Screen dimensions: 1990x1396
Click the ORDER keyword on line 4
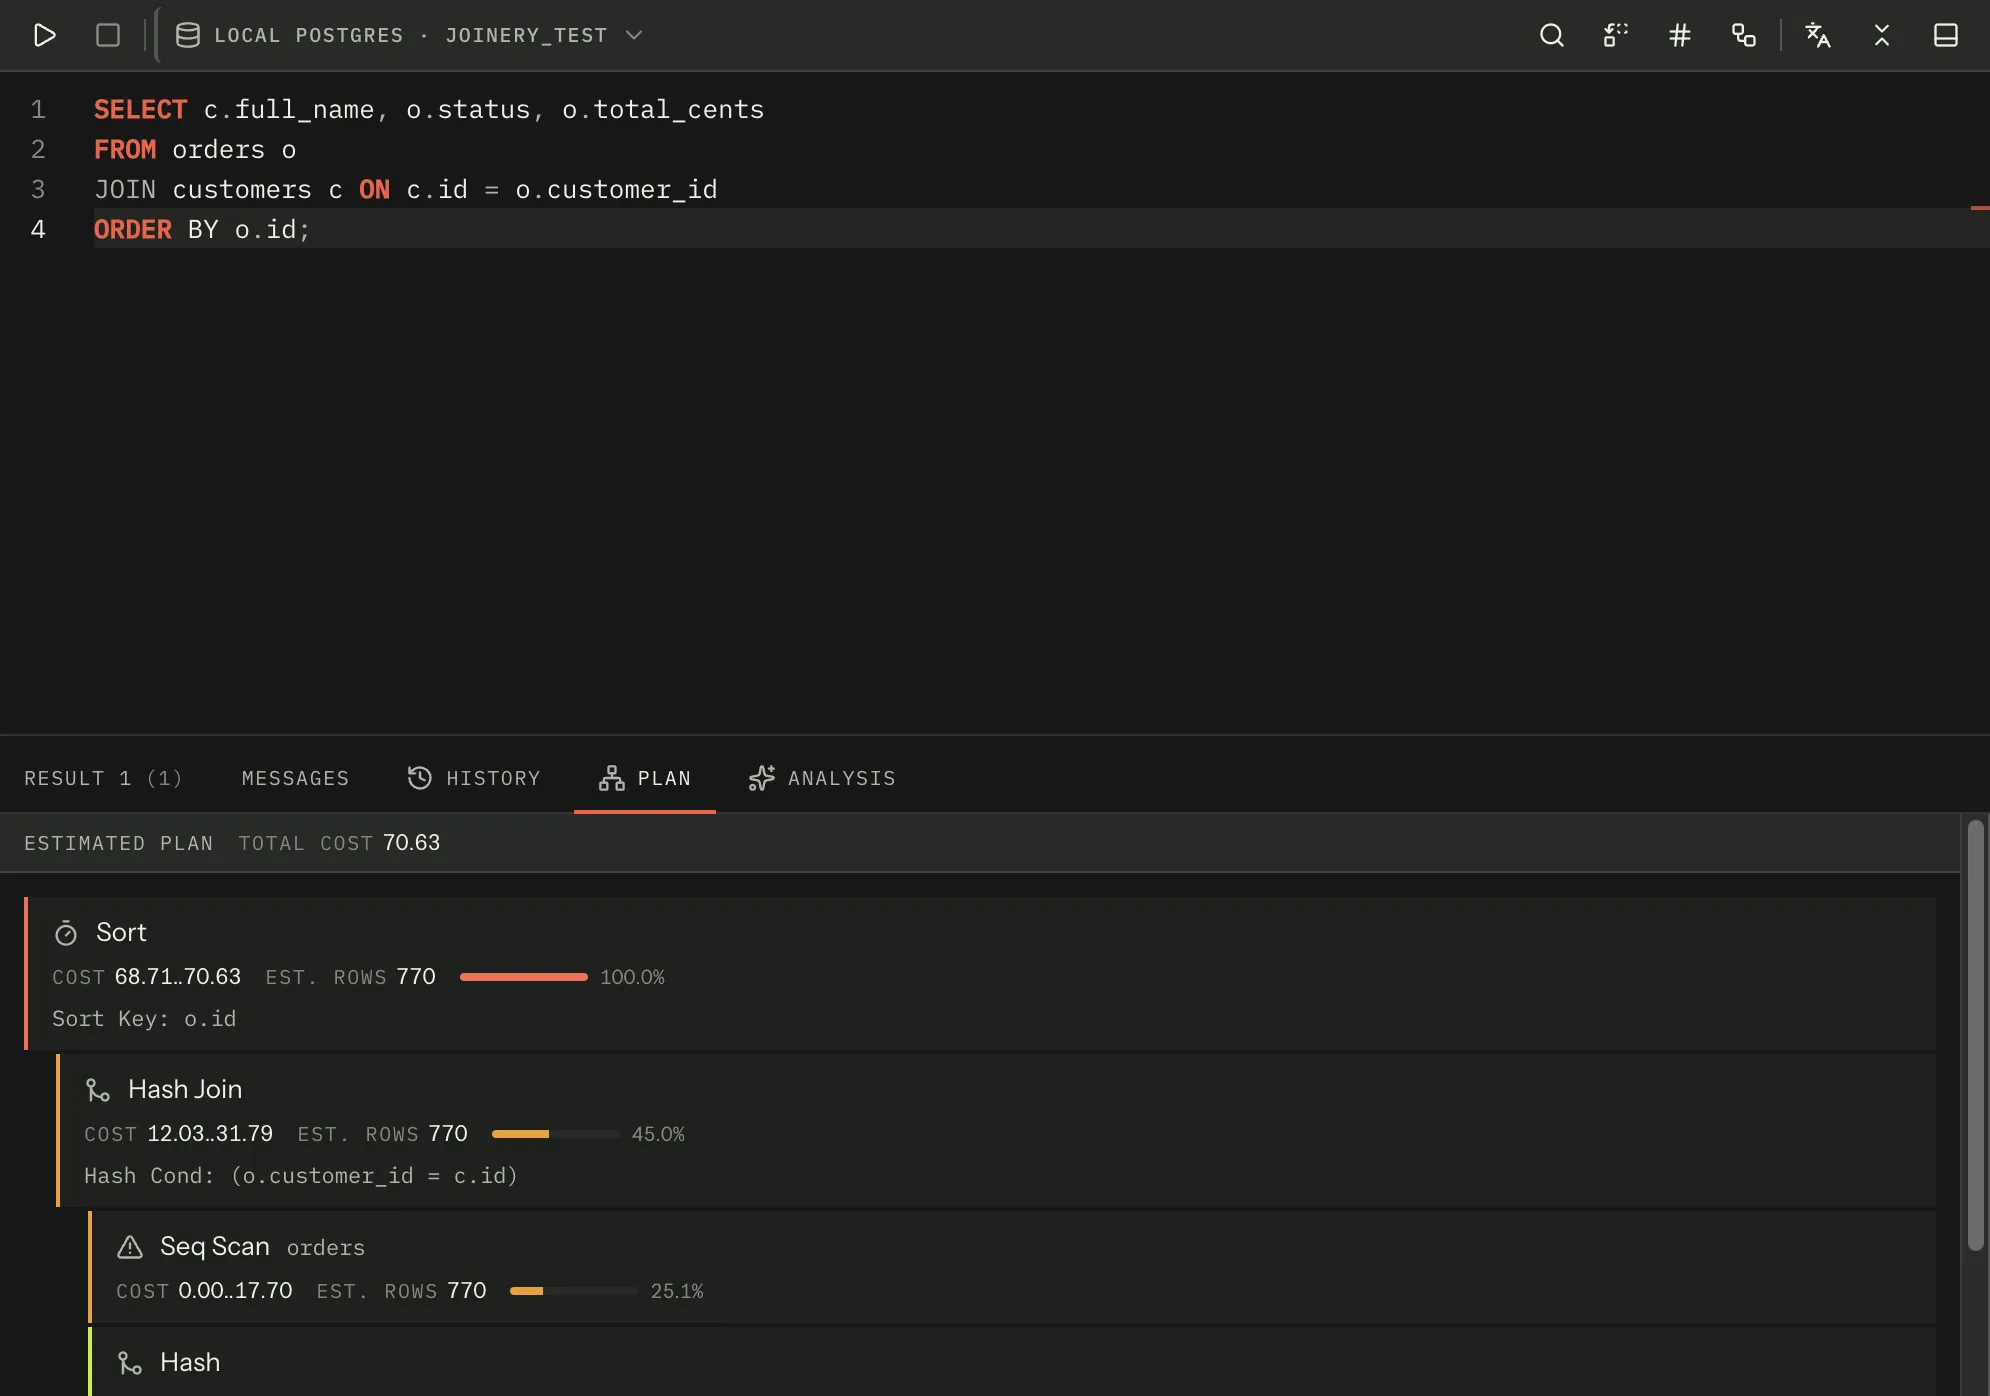(x=133, y=229)
